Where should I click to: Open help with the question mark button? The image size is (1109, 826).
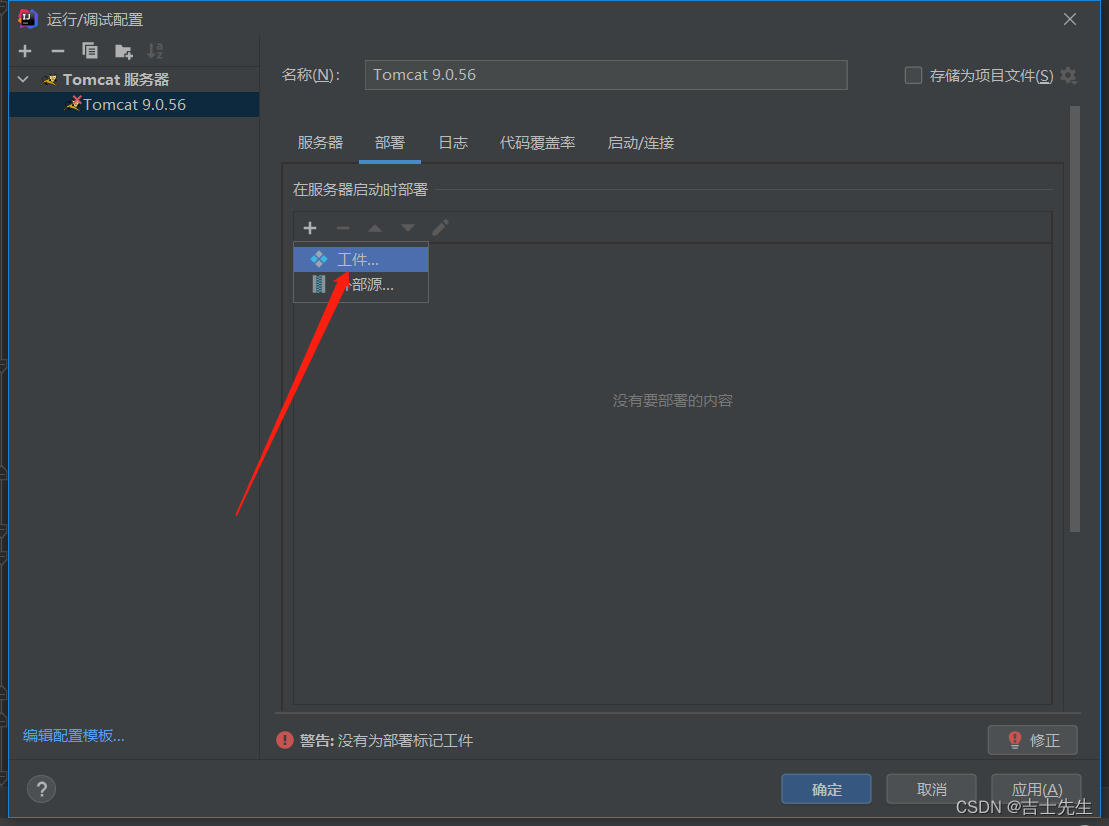(x=41, y=789)
